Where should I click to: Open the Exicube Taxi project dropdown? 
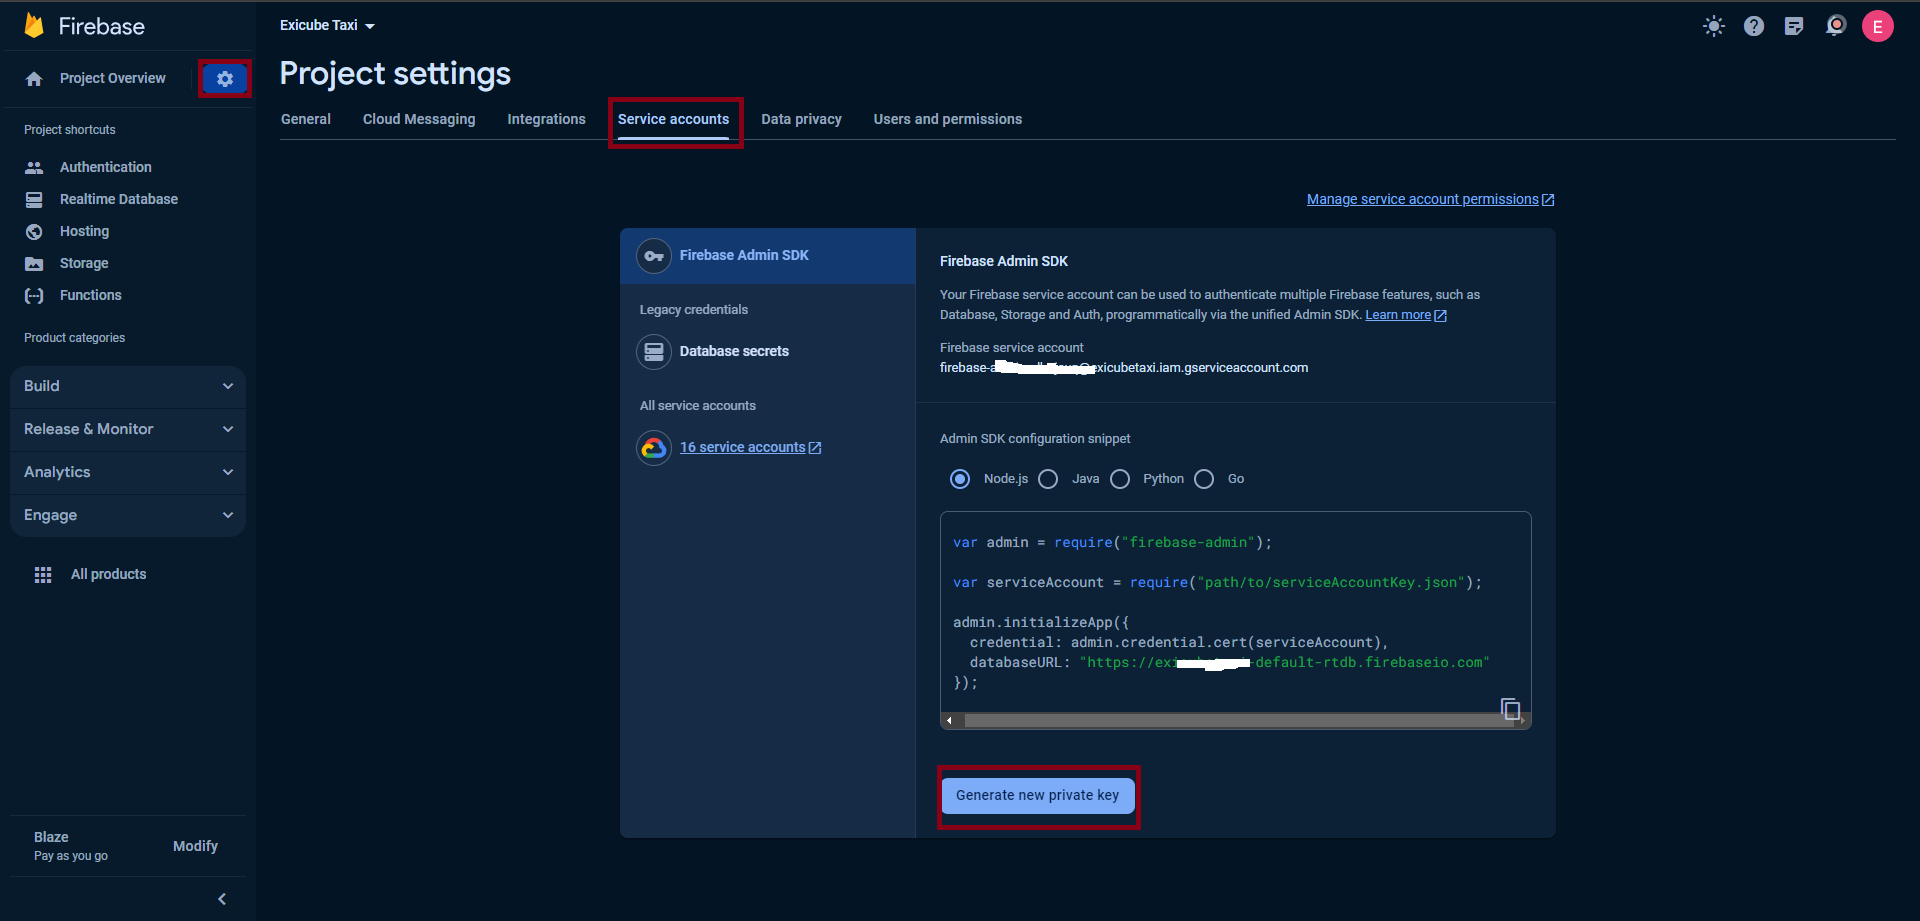pos(327,26)
